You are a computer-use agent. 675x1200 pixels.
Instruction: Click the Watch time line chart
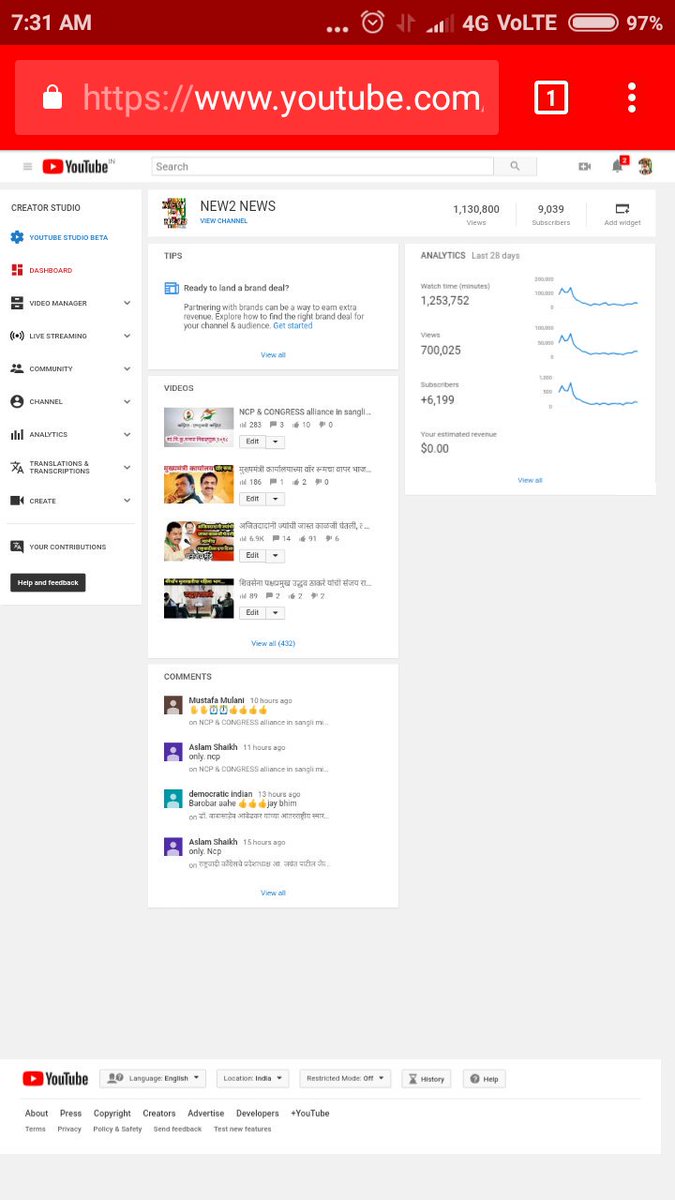(x=597, y=295)
